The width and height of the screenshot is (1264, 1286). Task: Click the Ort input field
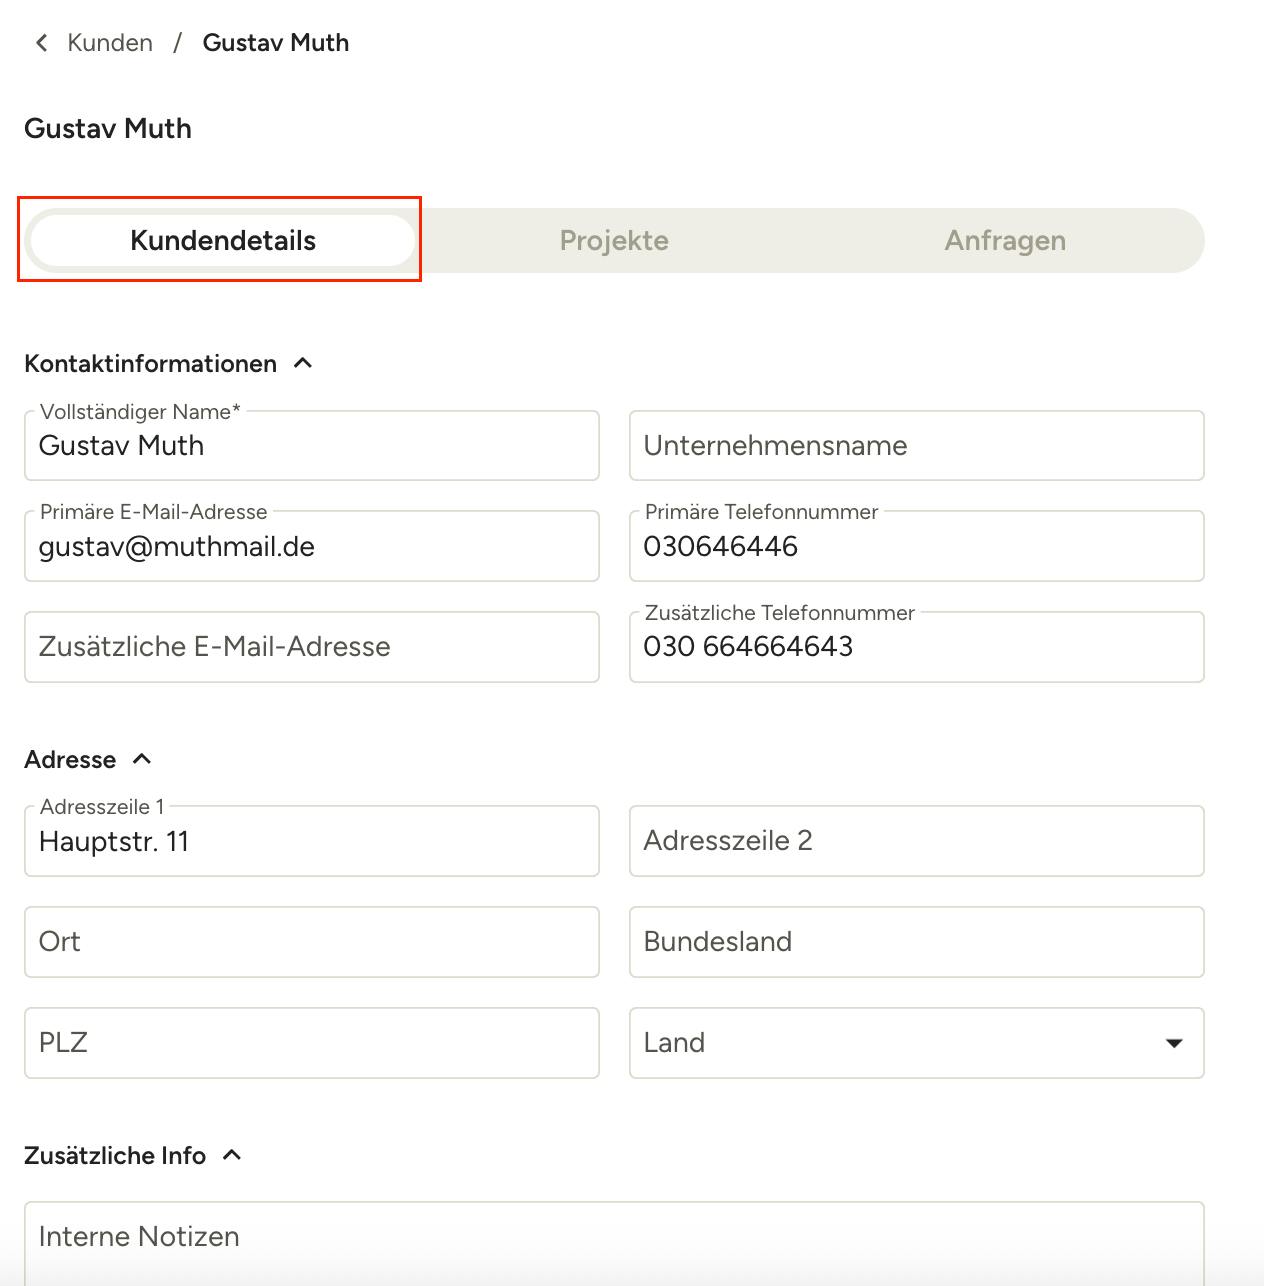pos(311,942)
